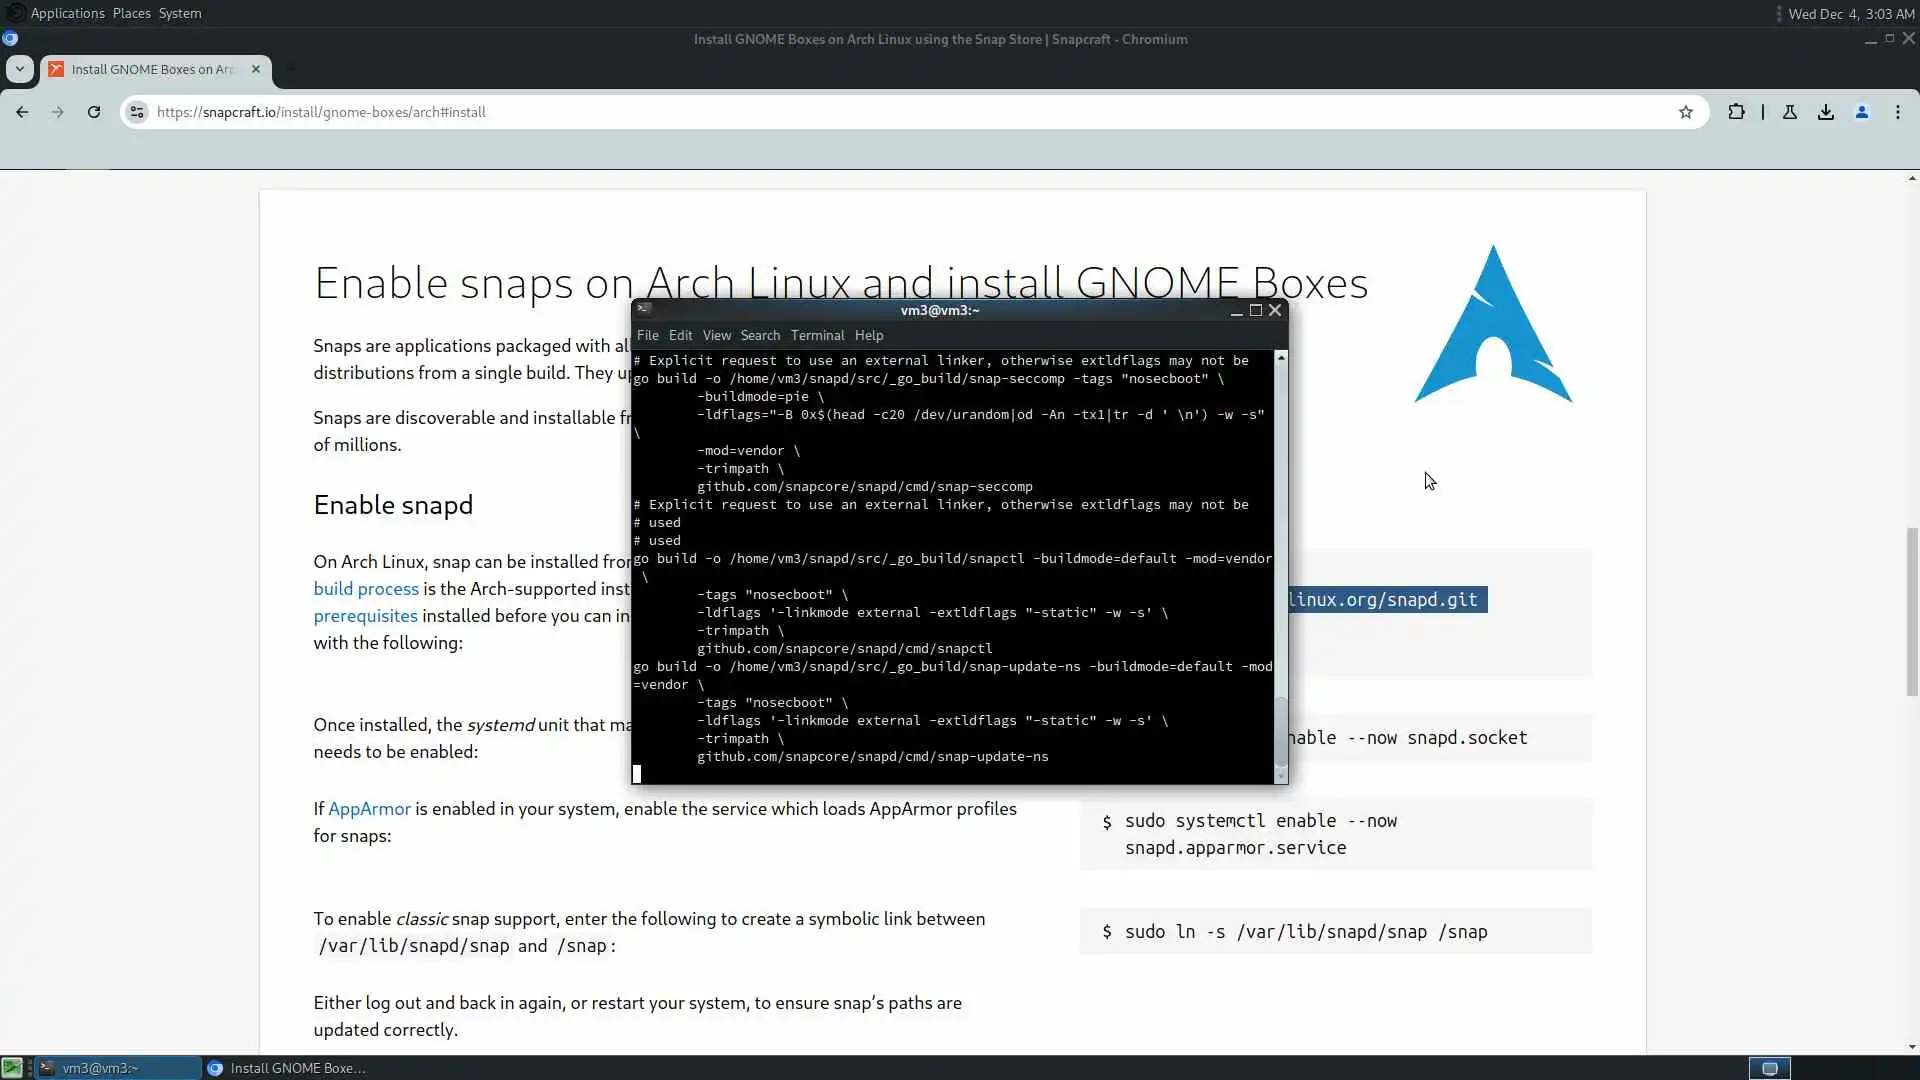The width and height of the screenshot is (1920, 1080).
Task: Expand the tab search dropdown arrow
Action: (x=19, y=69)
